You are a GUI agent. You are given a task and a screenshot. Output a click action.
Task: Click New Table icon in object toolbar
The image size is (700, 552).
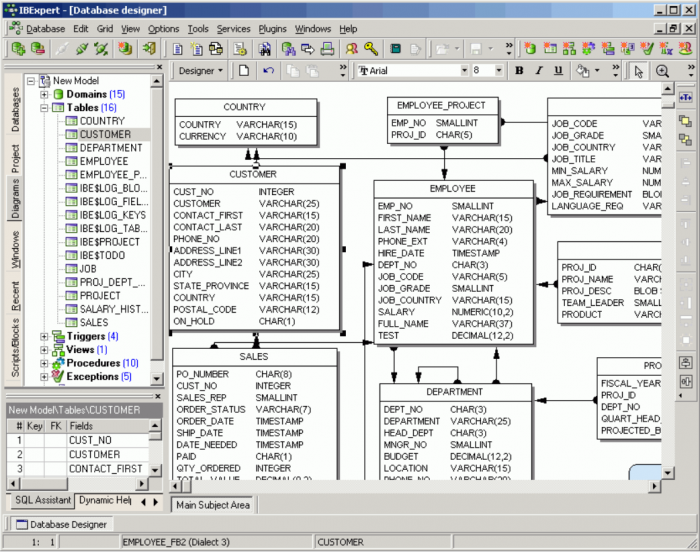point(550,48)
